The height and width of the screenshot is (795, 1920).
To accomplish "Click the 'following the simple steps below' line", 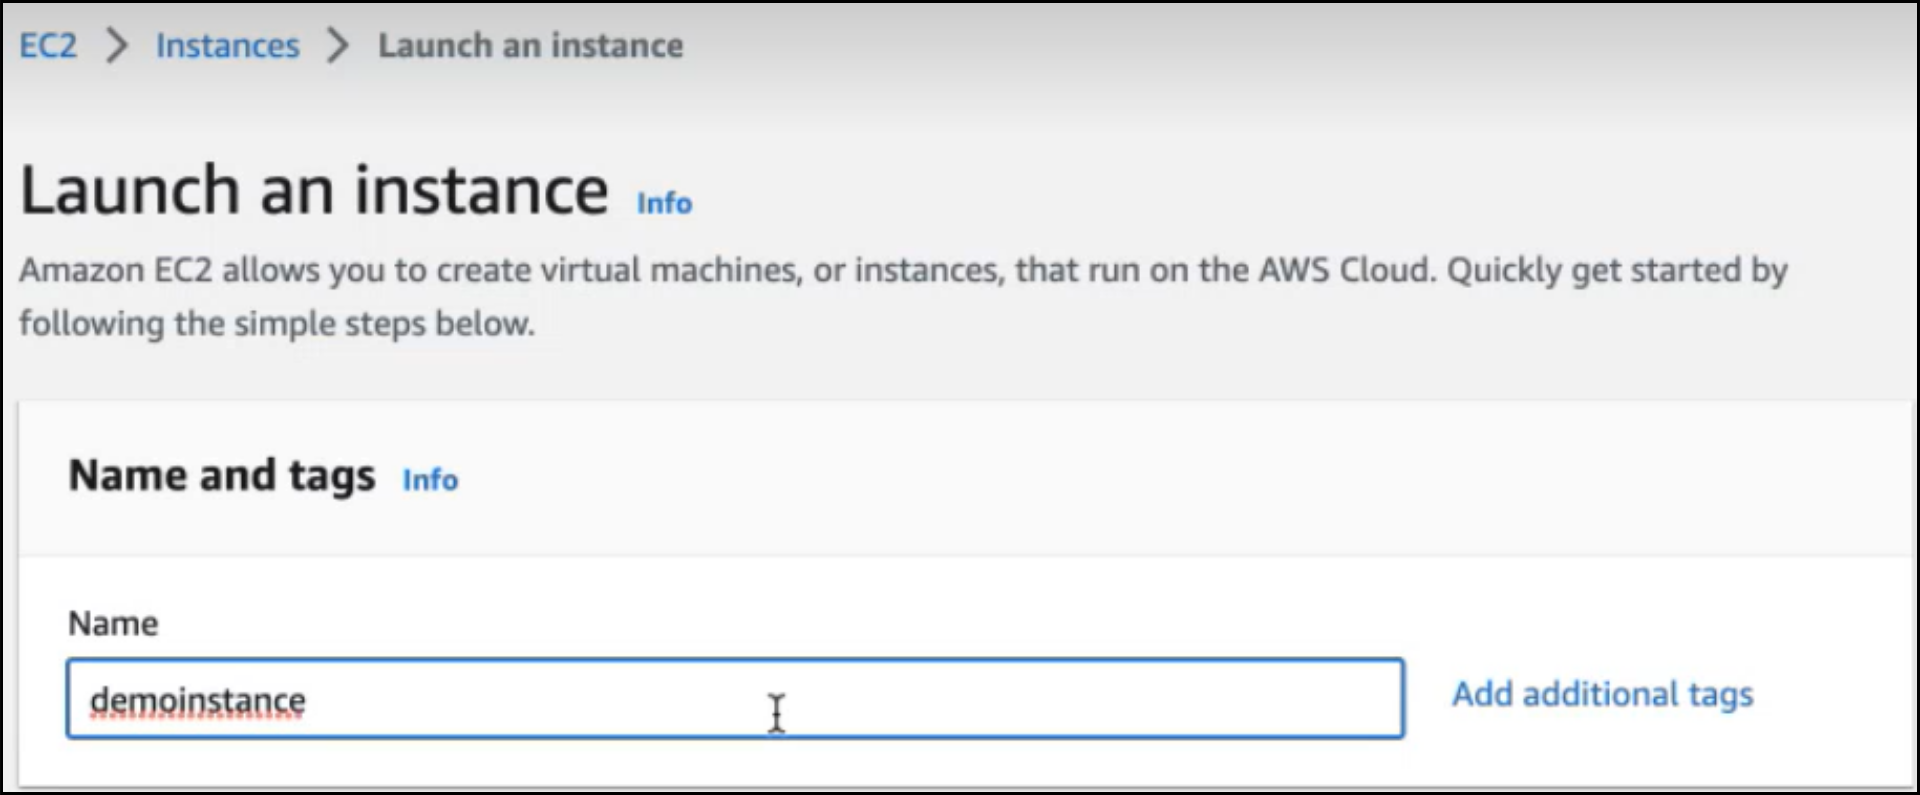I will pyautogui.click(x=277, y=324).
